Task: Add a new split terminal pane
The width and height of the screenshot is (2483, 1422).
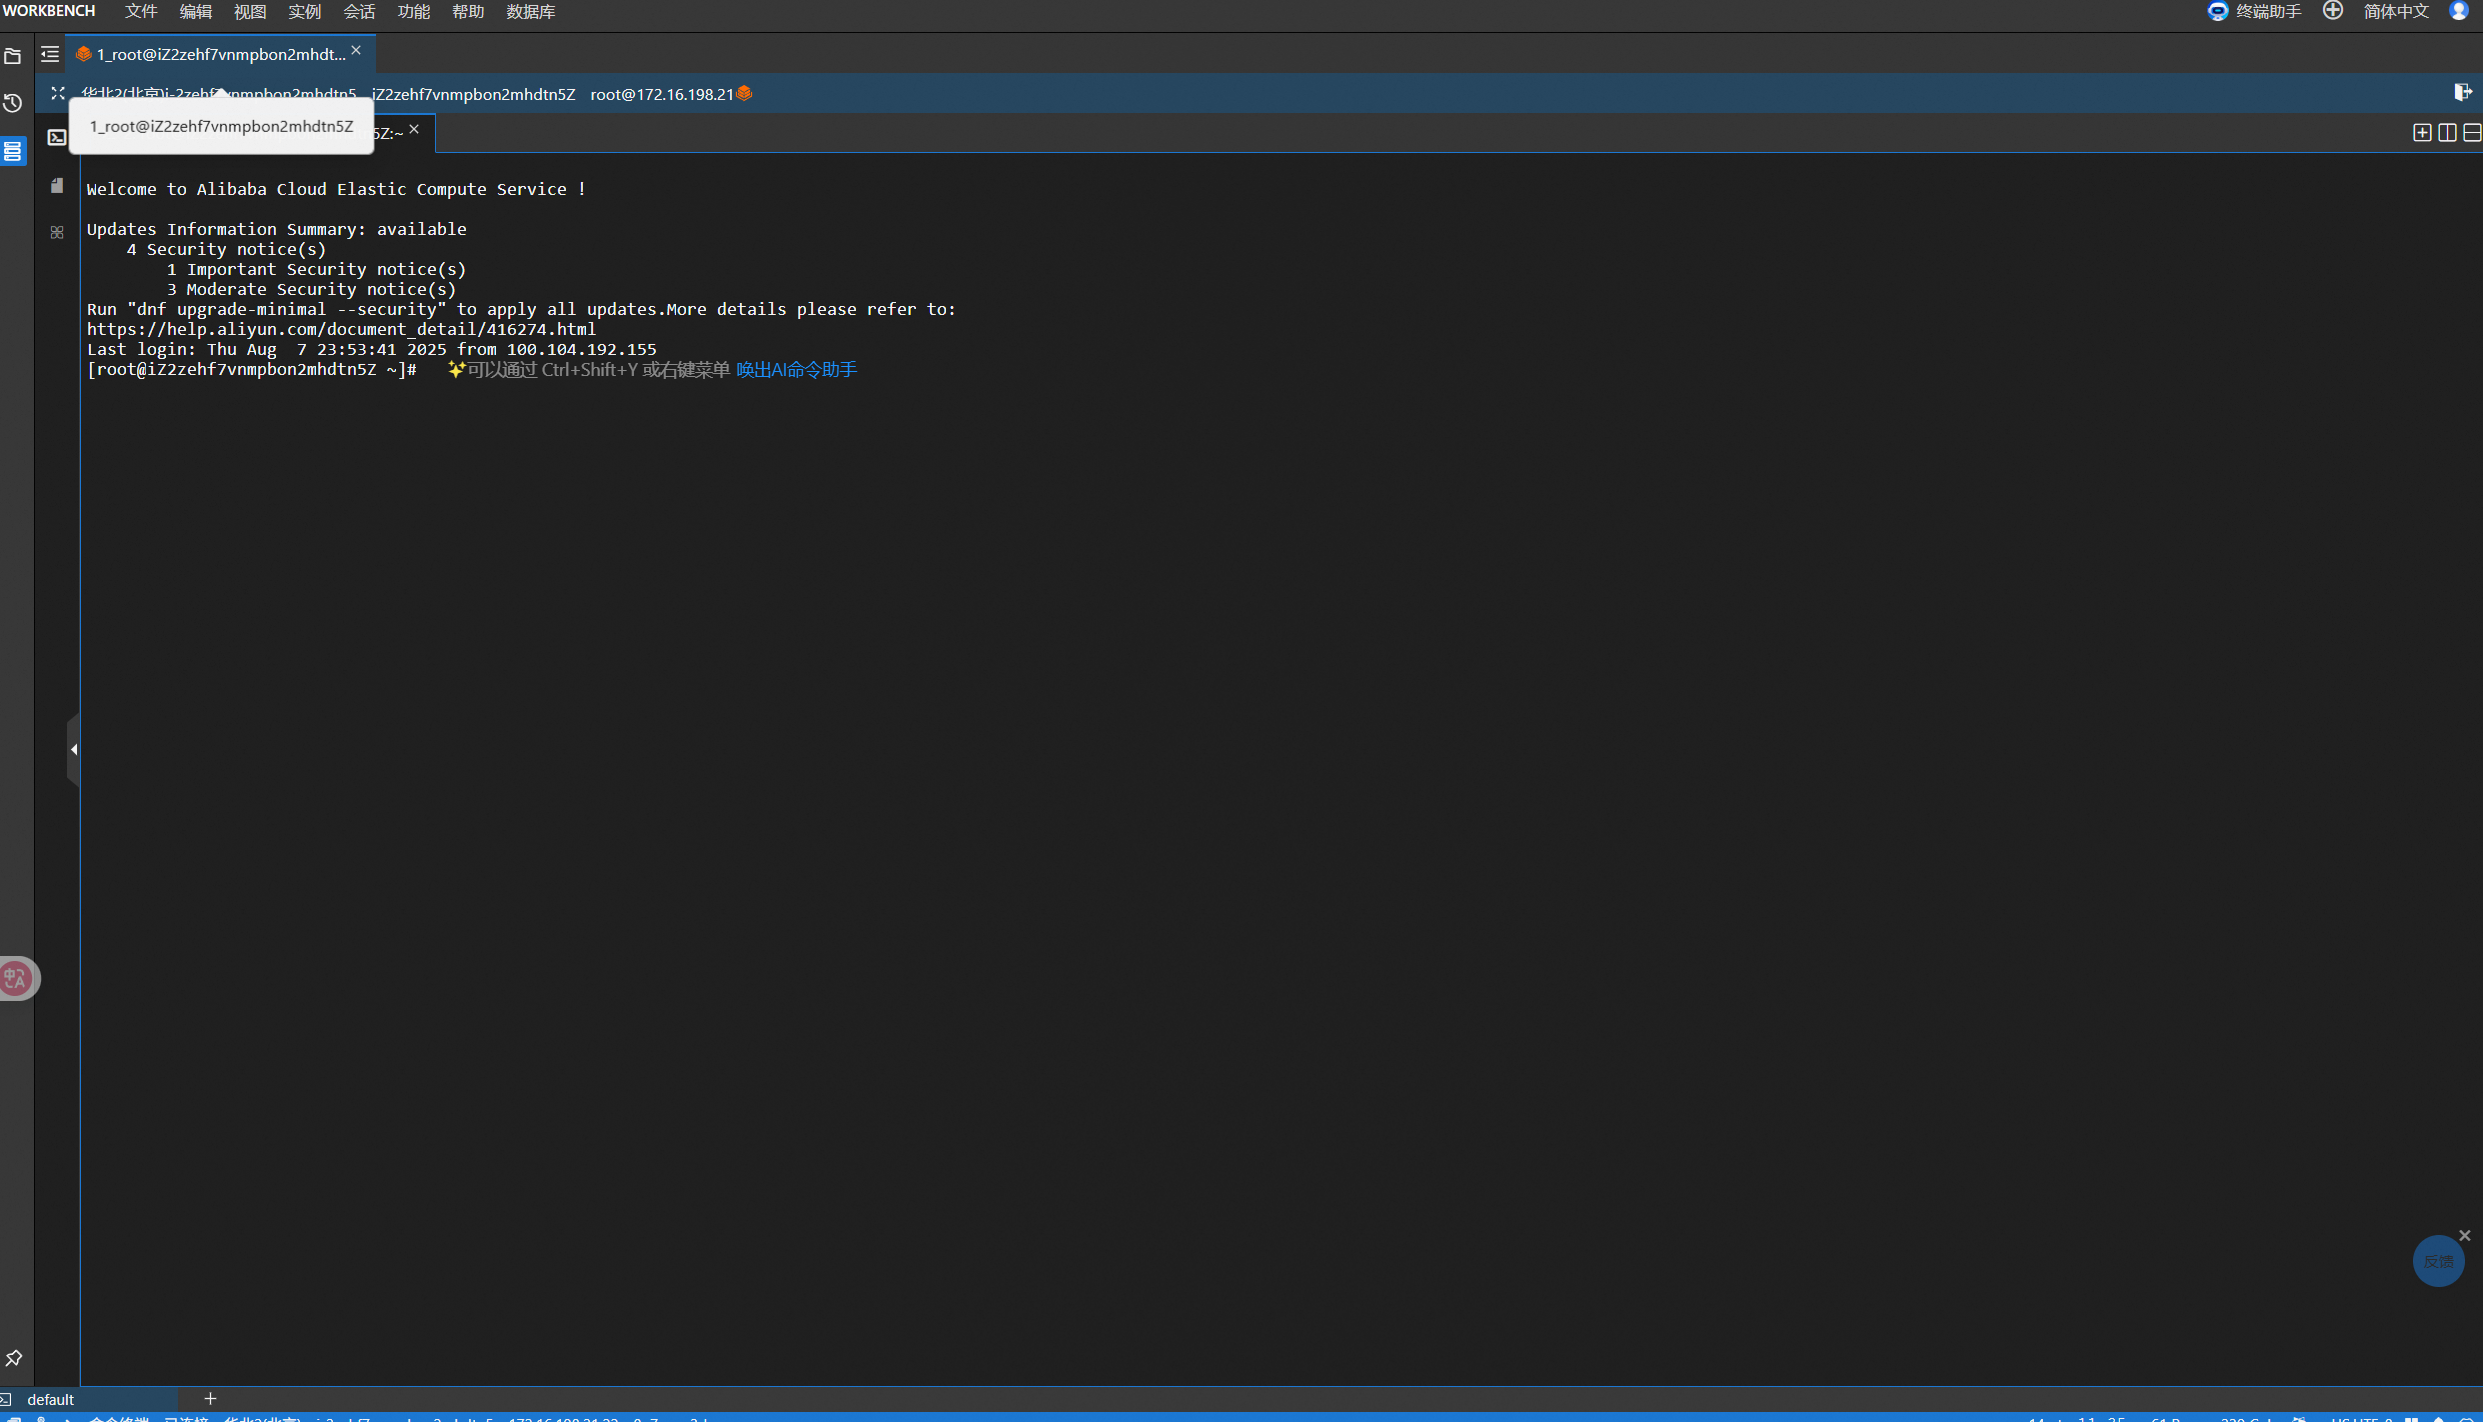Action: coord(2421,133)
